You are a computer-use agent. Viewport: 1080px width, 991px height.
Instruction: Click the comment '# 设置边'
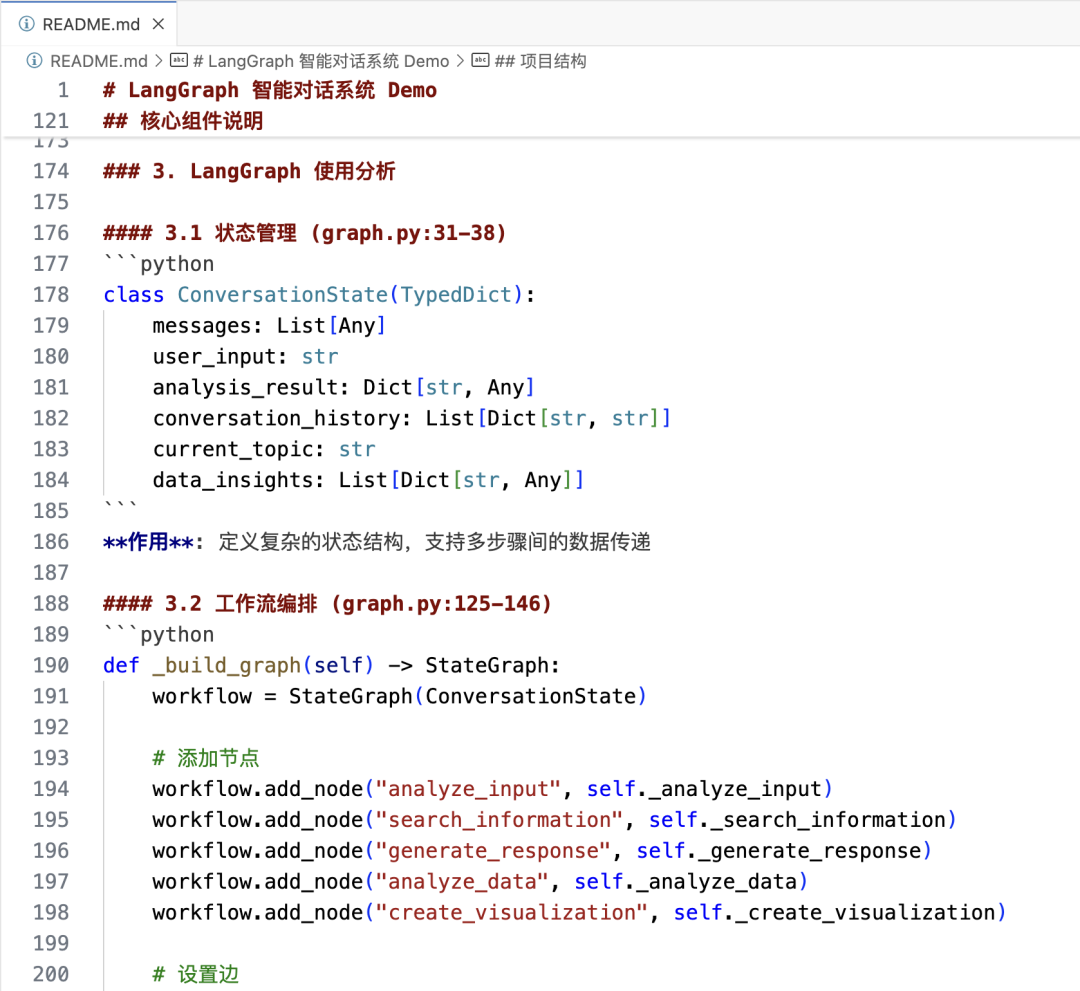pyautogui.click(x=196, y=974)
